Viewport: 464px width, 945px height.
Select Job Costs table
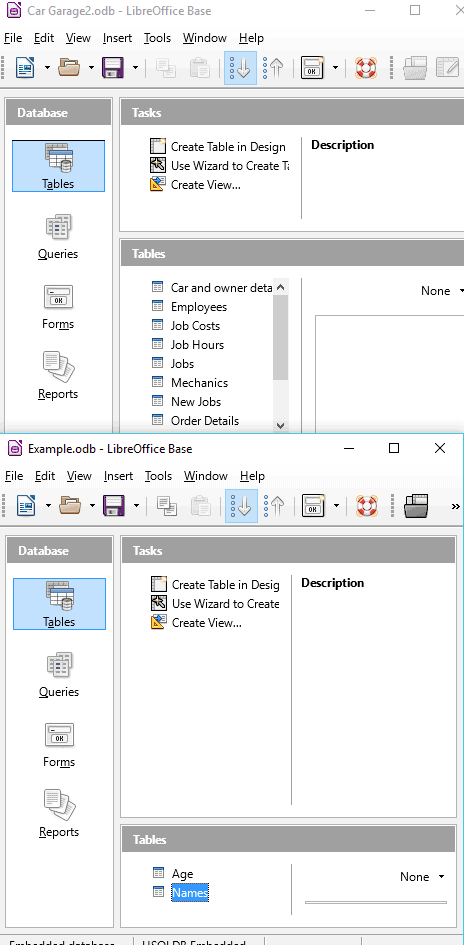[x=186, y=325]
